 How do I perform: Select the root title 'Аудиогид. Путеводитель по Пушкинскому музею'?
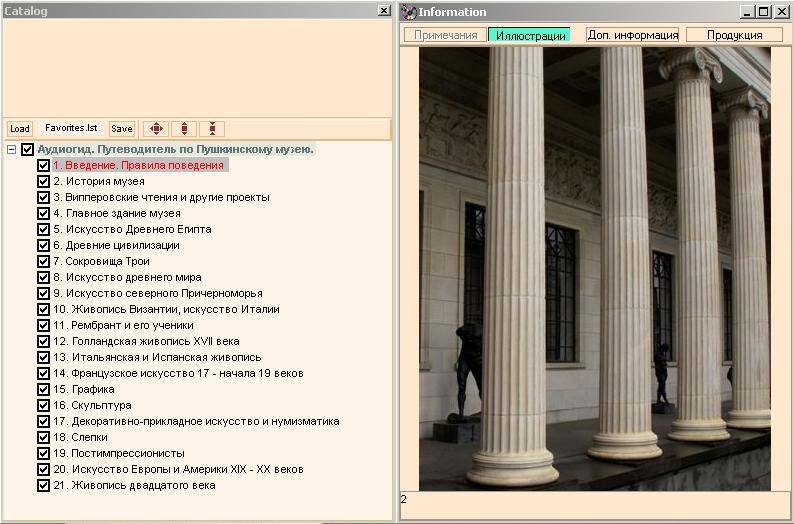click(x=176, y=149)
